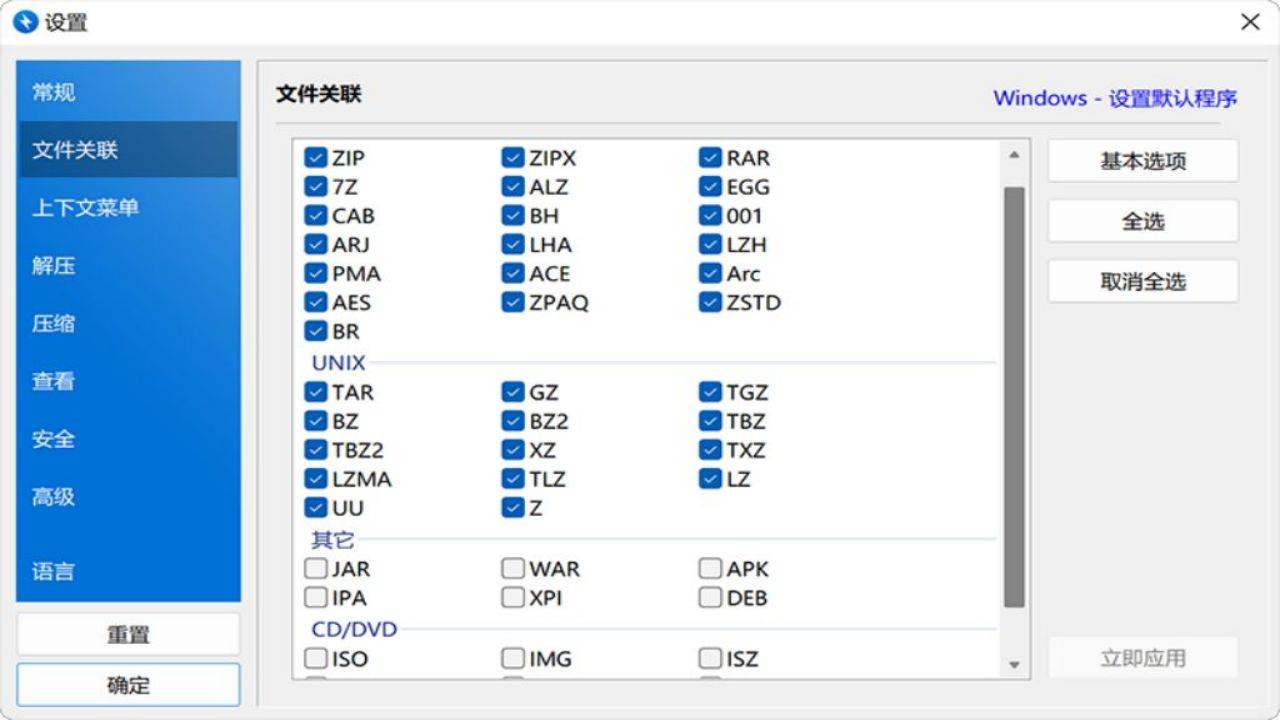Enable the DEB file association
The image size is (1280, 720).
(710, 597)
